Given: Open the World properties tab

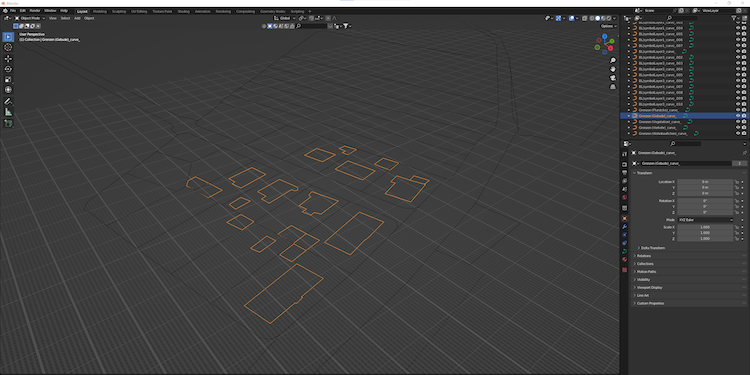Looking at the screenshot, I should pyautogui.click(x=624, y=197).
